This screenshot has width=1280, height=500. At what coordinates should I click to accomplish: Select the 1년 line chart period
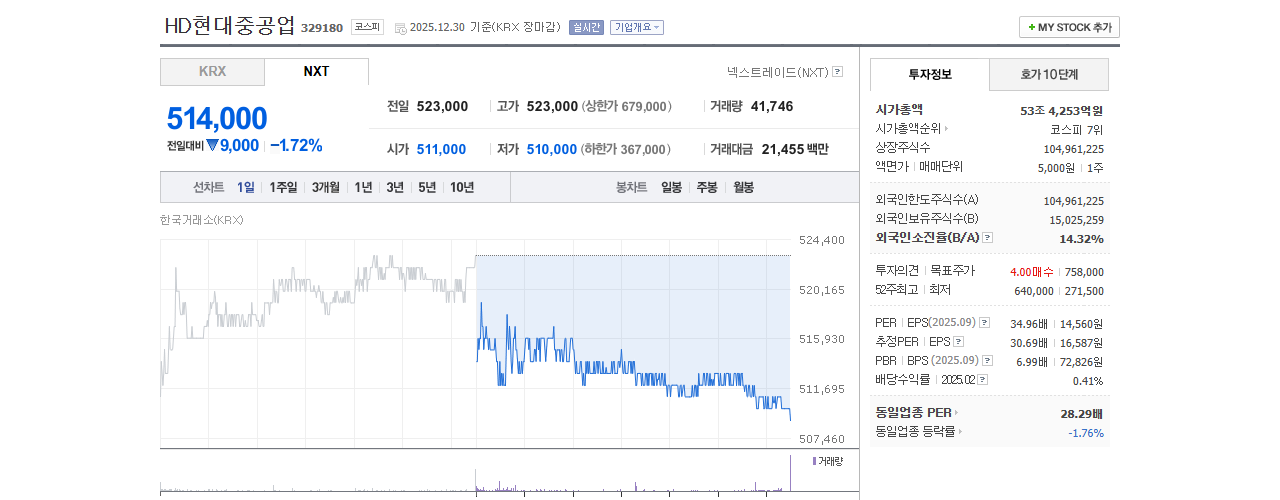coord(363,187)
